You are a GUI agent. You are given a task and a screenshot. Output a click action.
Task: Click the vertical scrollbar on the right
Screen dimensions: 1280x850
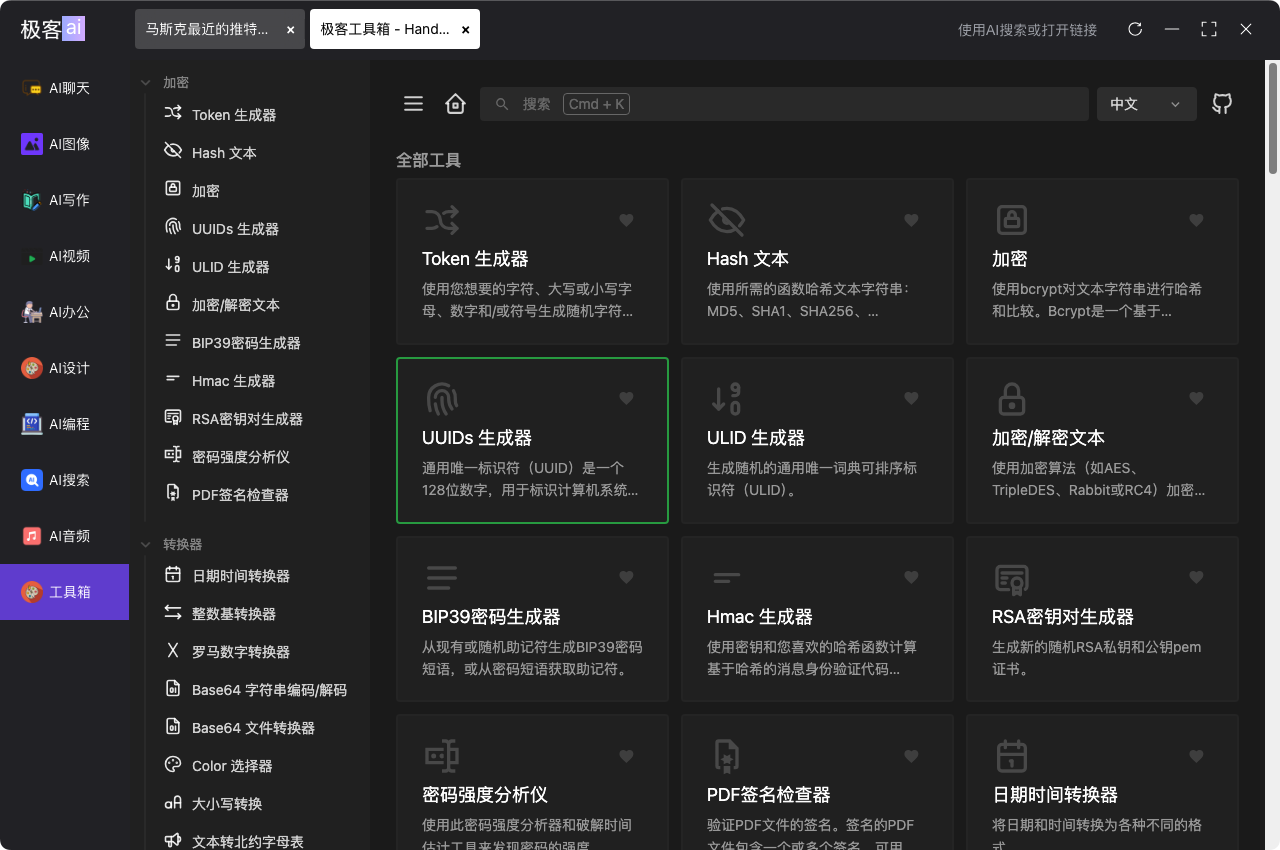[1273, 118]
